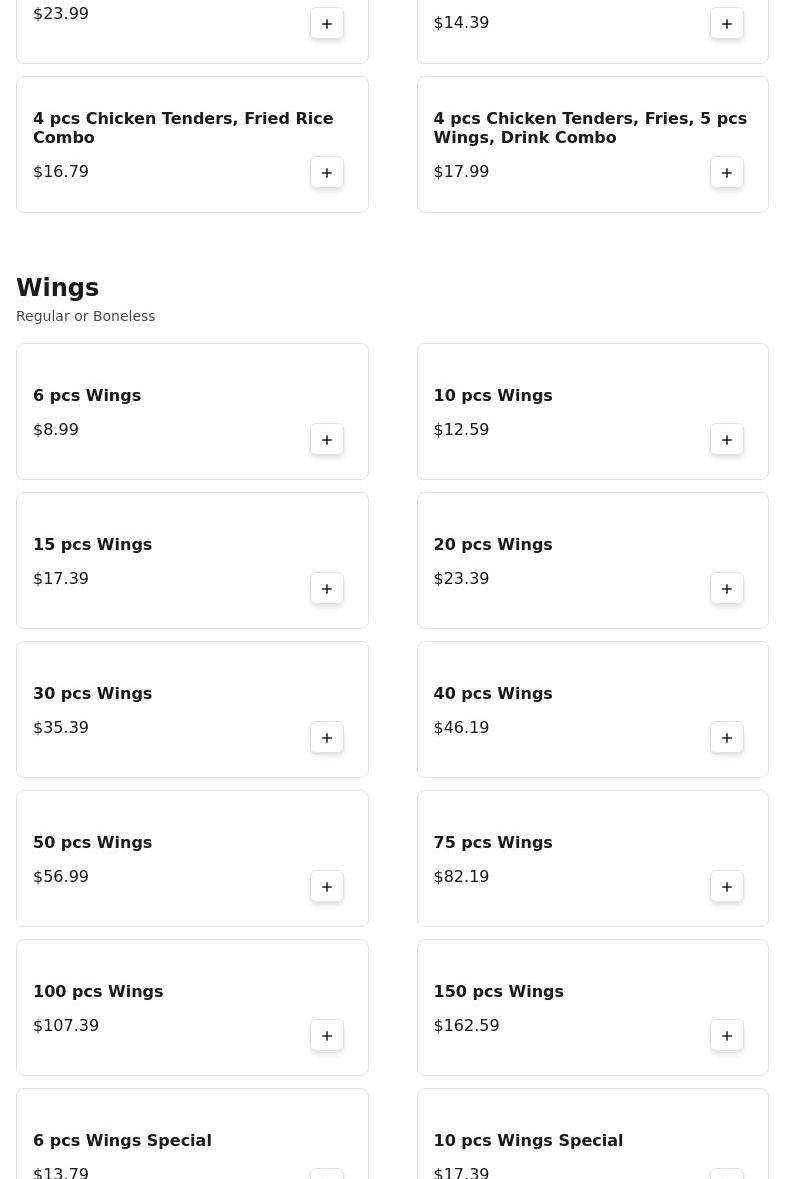Click the Wings section heading
Screen dimensions: 785x1179
tap(58, 288)
